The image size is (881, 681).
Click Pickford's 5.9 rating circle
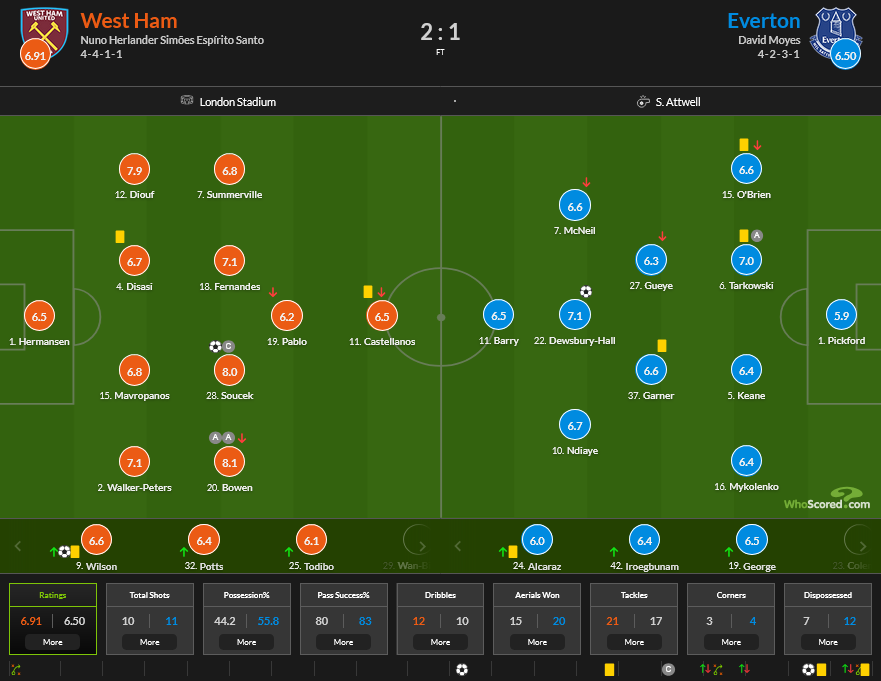(841, 315)
